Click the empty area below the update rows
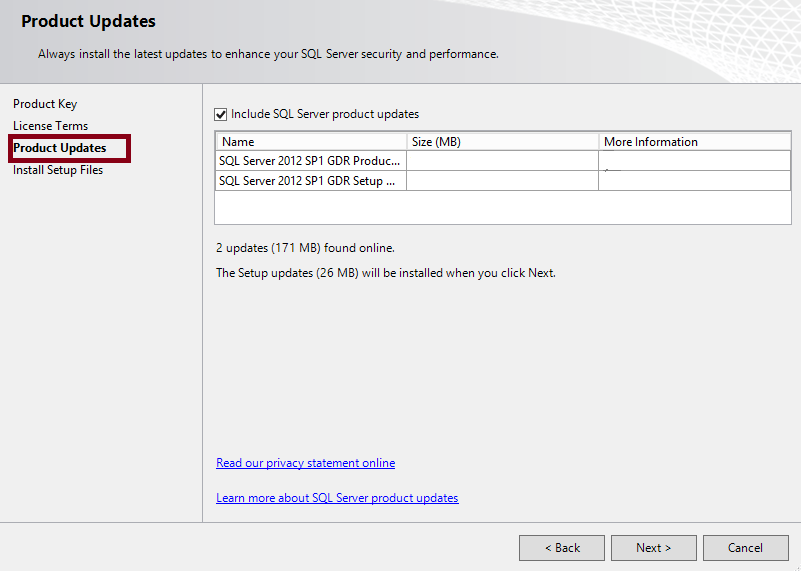 coord(502,207)
